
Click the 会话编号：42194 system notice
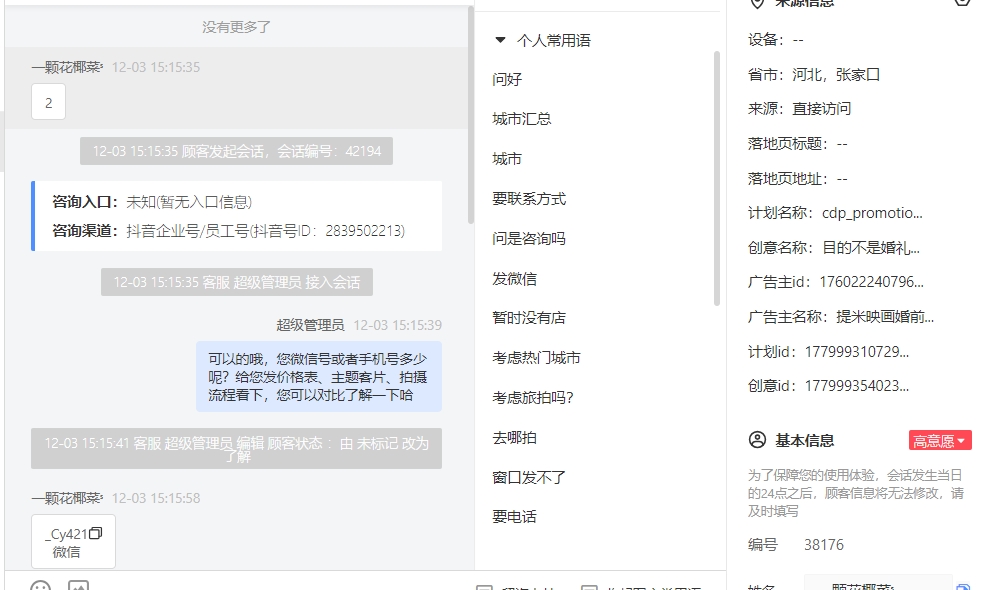coord(236,151)
